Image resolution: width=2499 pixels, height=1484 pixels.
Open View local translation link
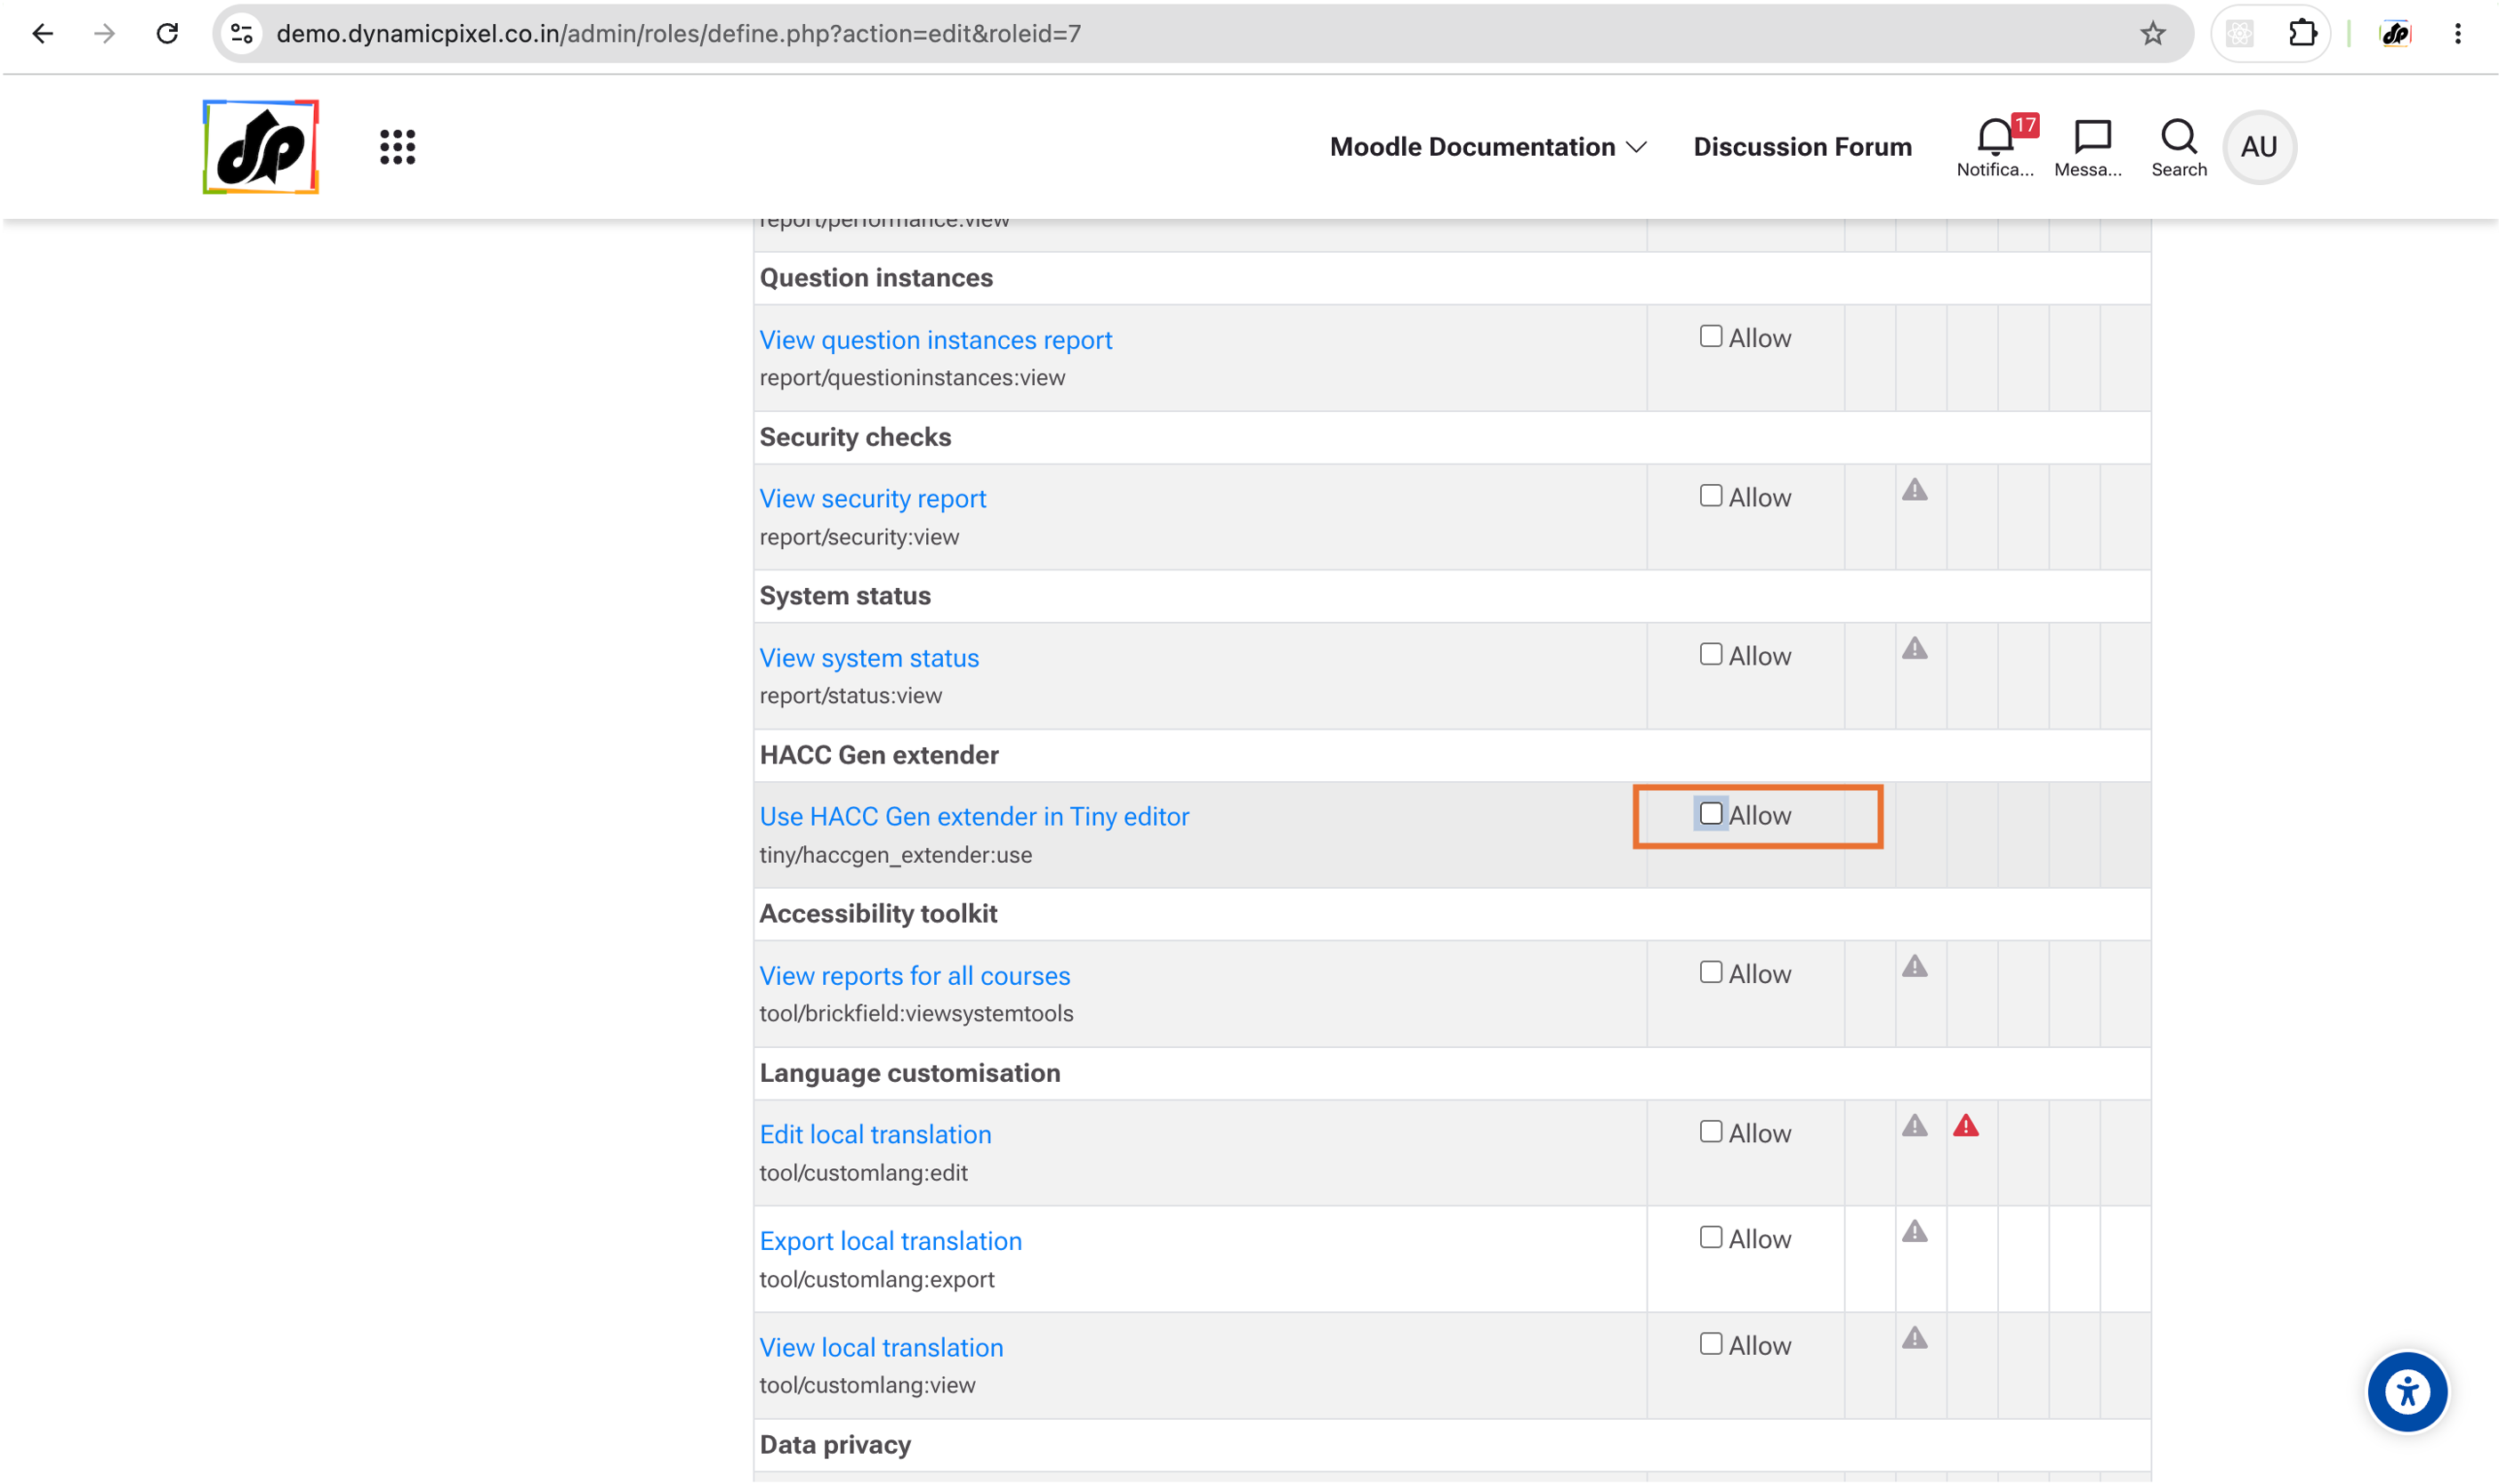[880, 1348]
